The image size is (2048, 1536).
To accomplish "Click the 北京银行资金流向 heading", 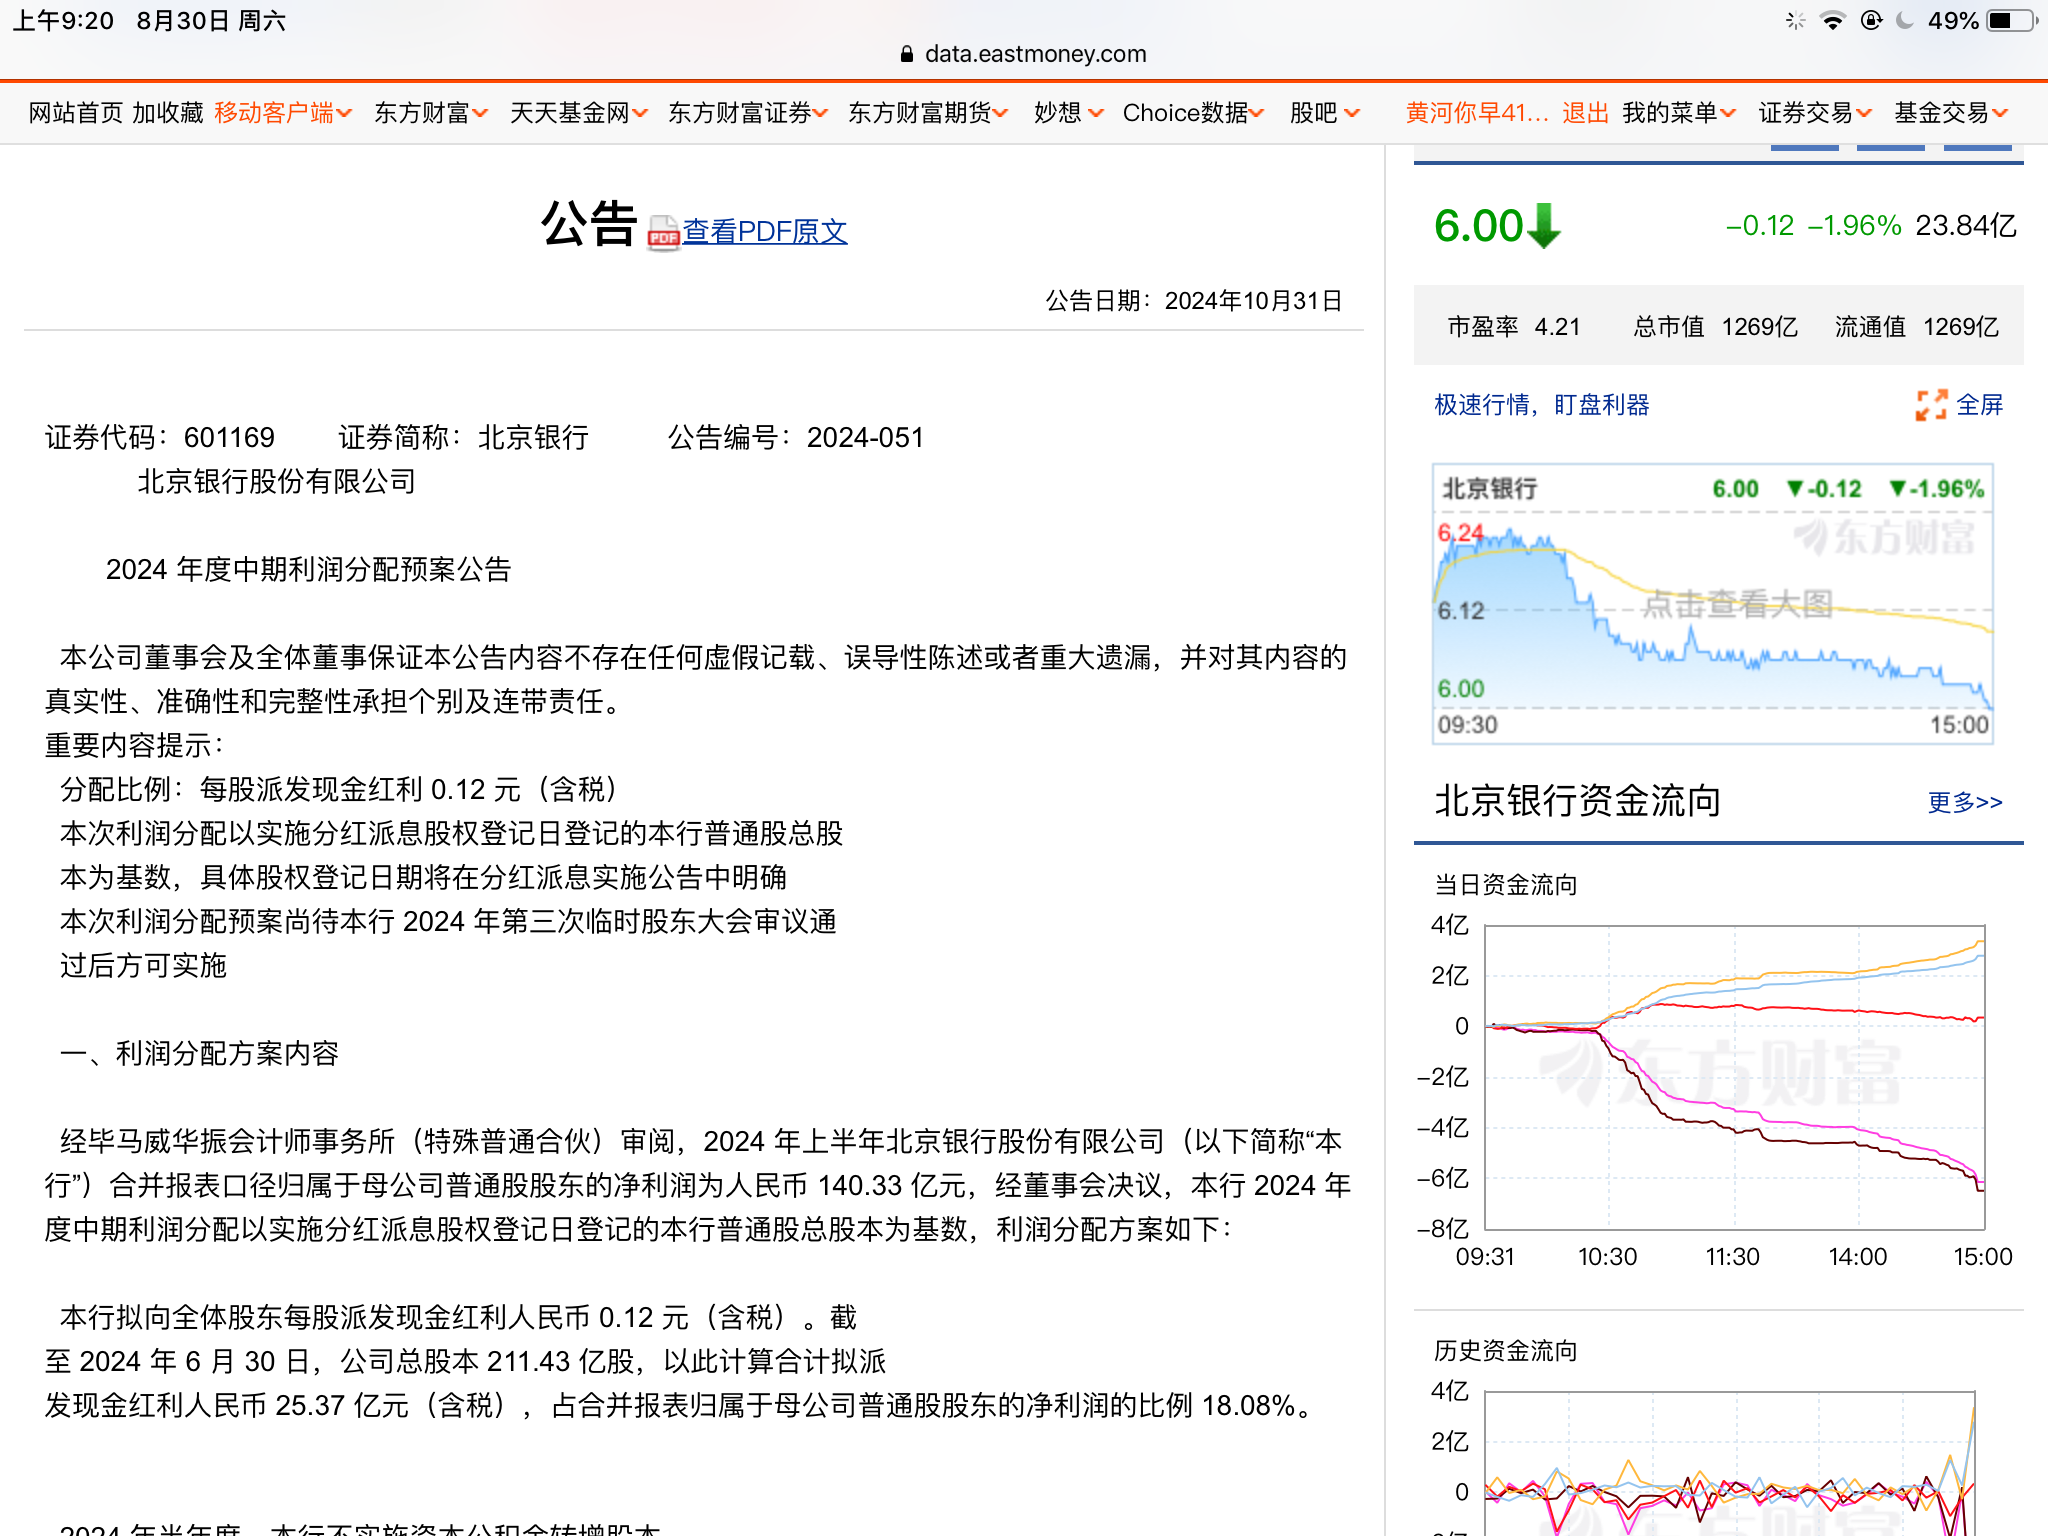I will coord(1578,801).
